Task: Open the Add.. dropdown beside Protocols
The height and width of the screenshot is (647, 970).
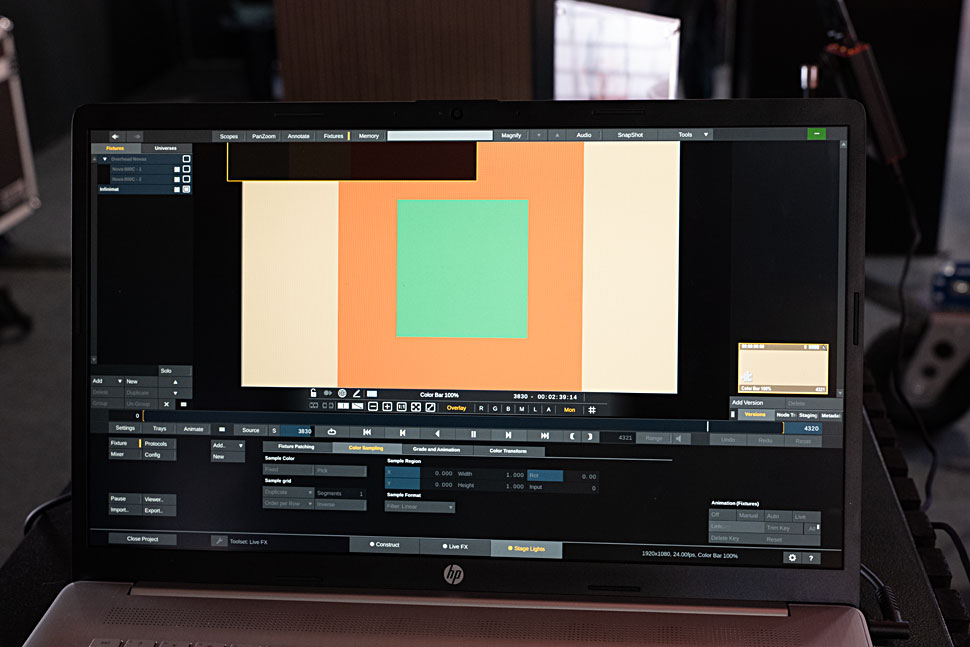Action: (x=228, y=445)
